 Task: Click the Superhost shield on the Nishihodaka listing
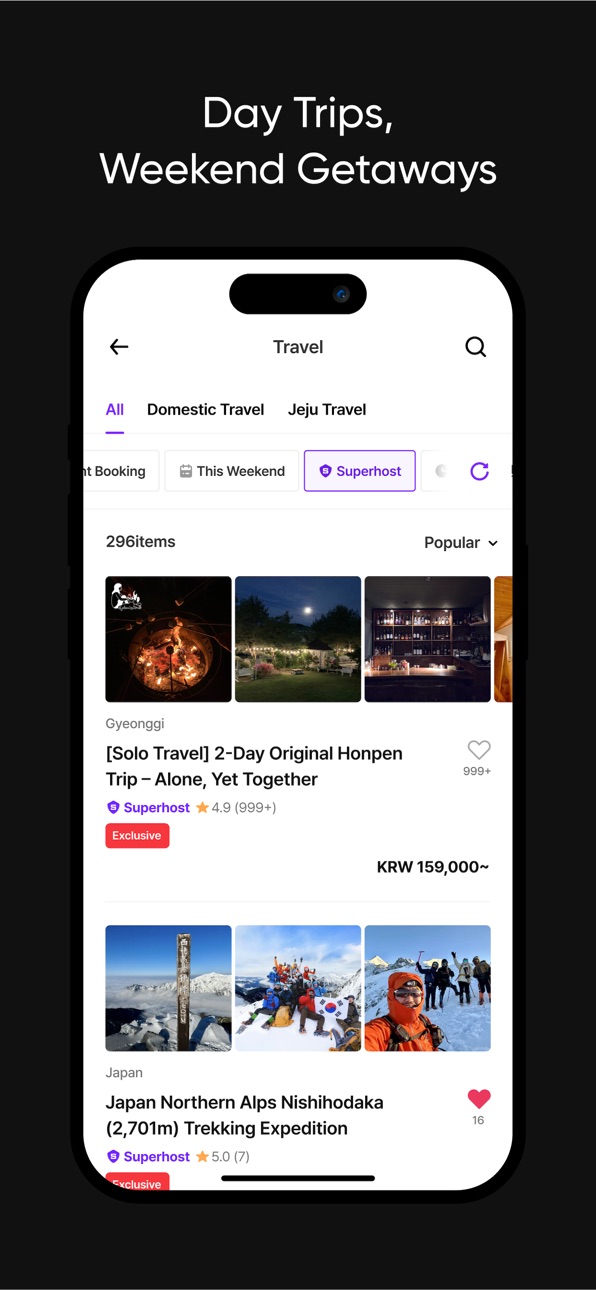click(113, 1156)
